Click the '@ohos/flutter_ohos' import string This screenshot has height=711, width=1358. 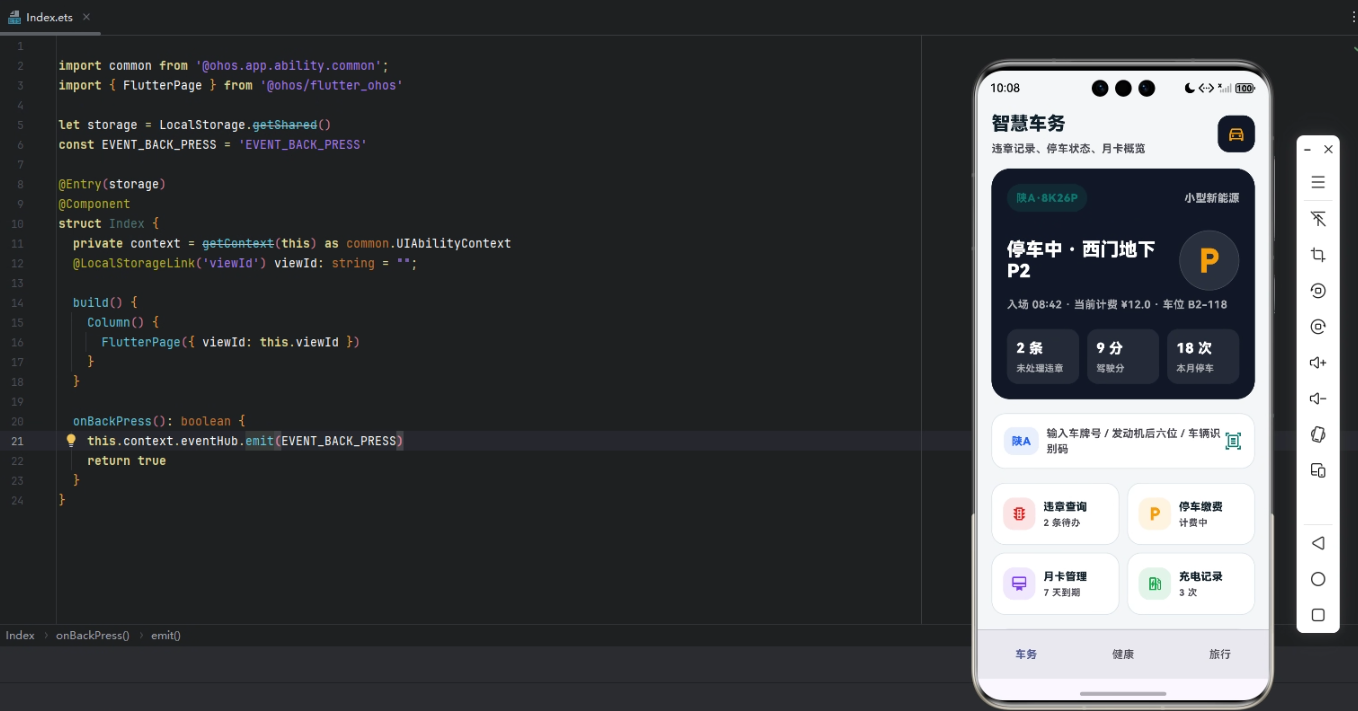(x=331, y=86)
